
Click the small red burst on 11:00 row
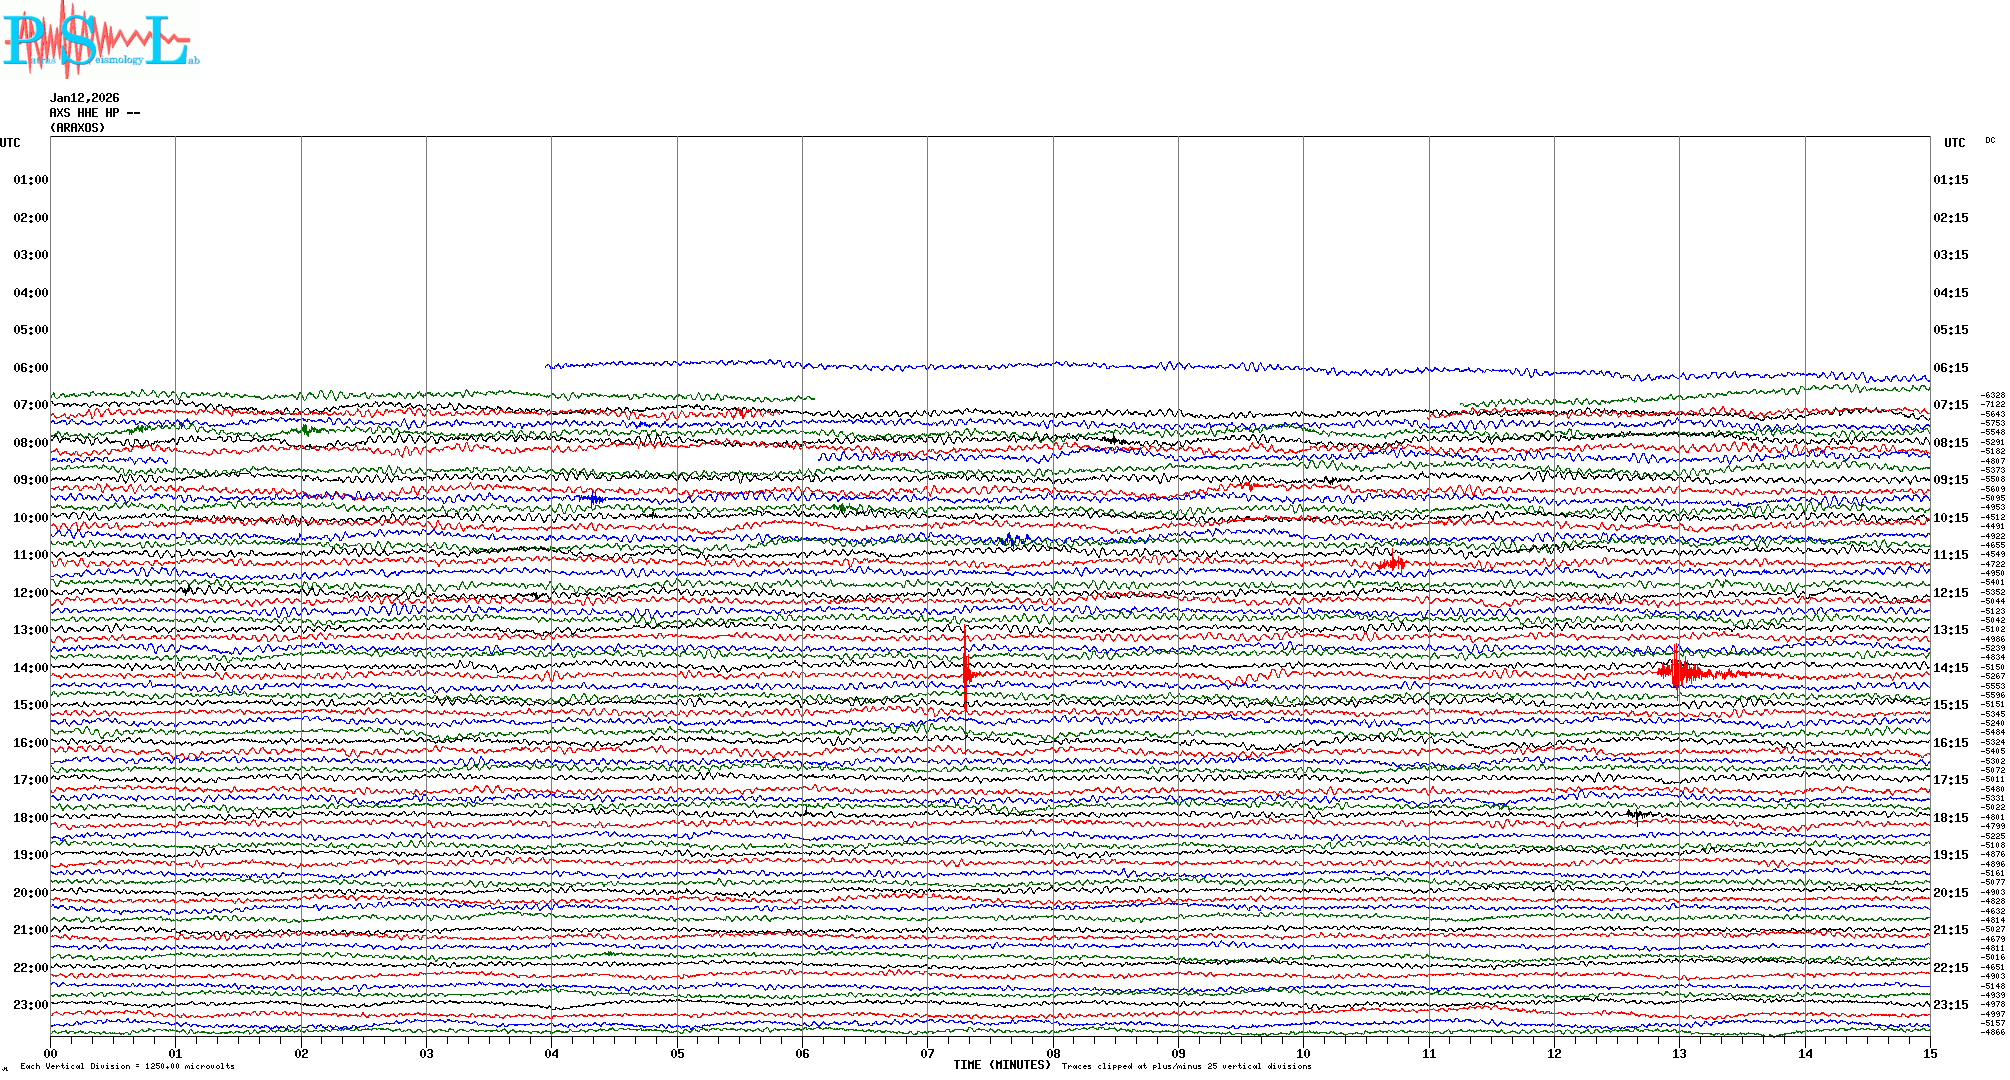(x=1391, y=563)
